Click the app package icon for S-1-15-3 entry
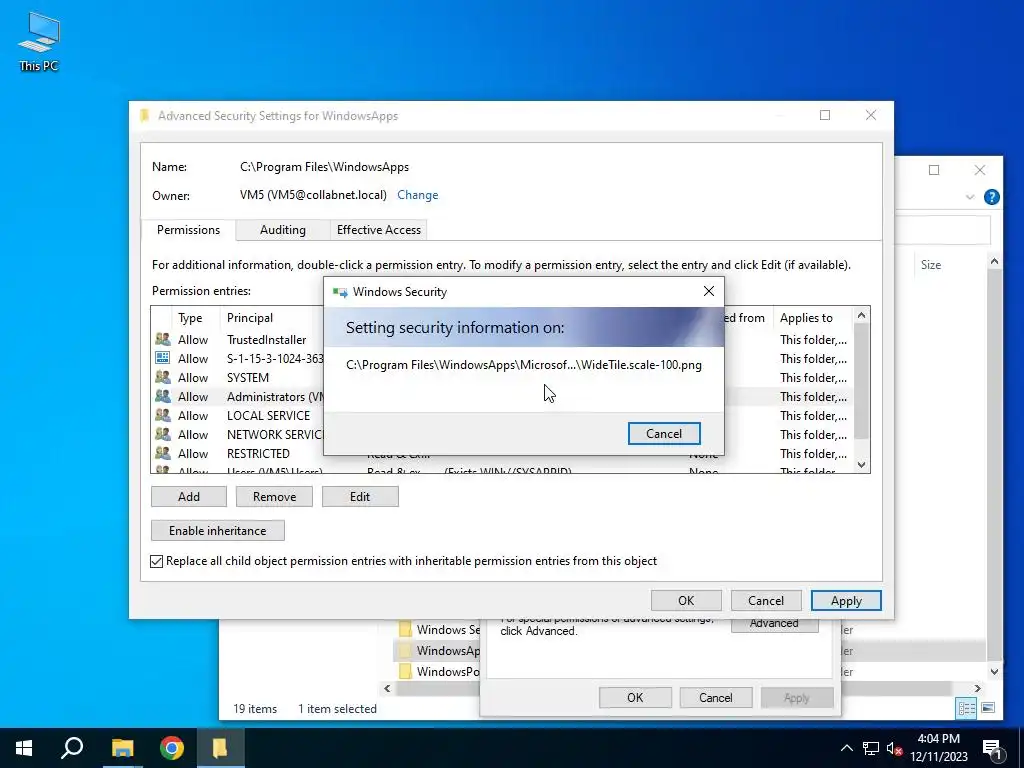 coord(163,358)
